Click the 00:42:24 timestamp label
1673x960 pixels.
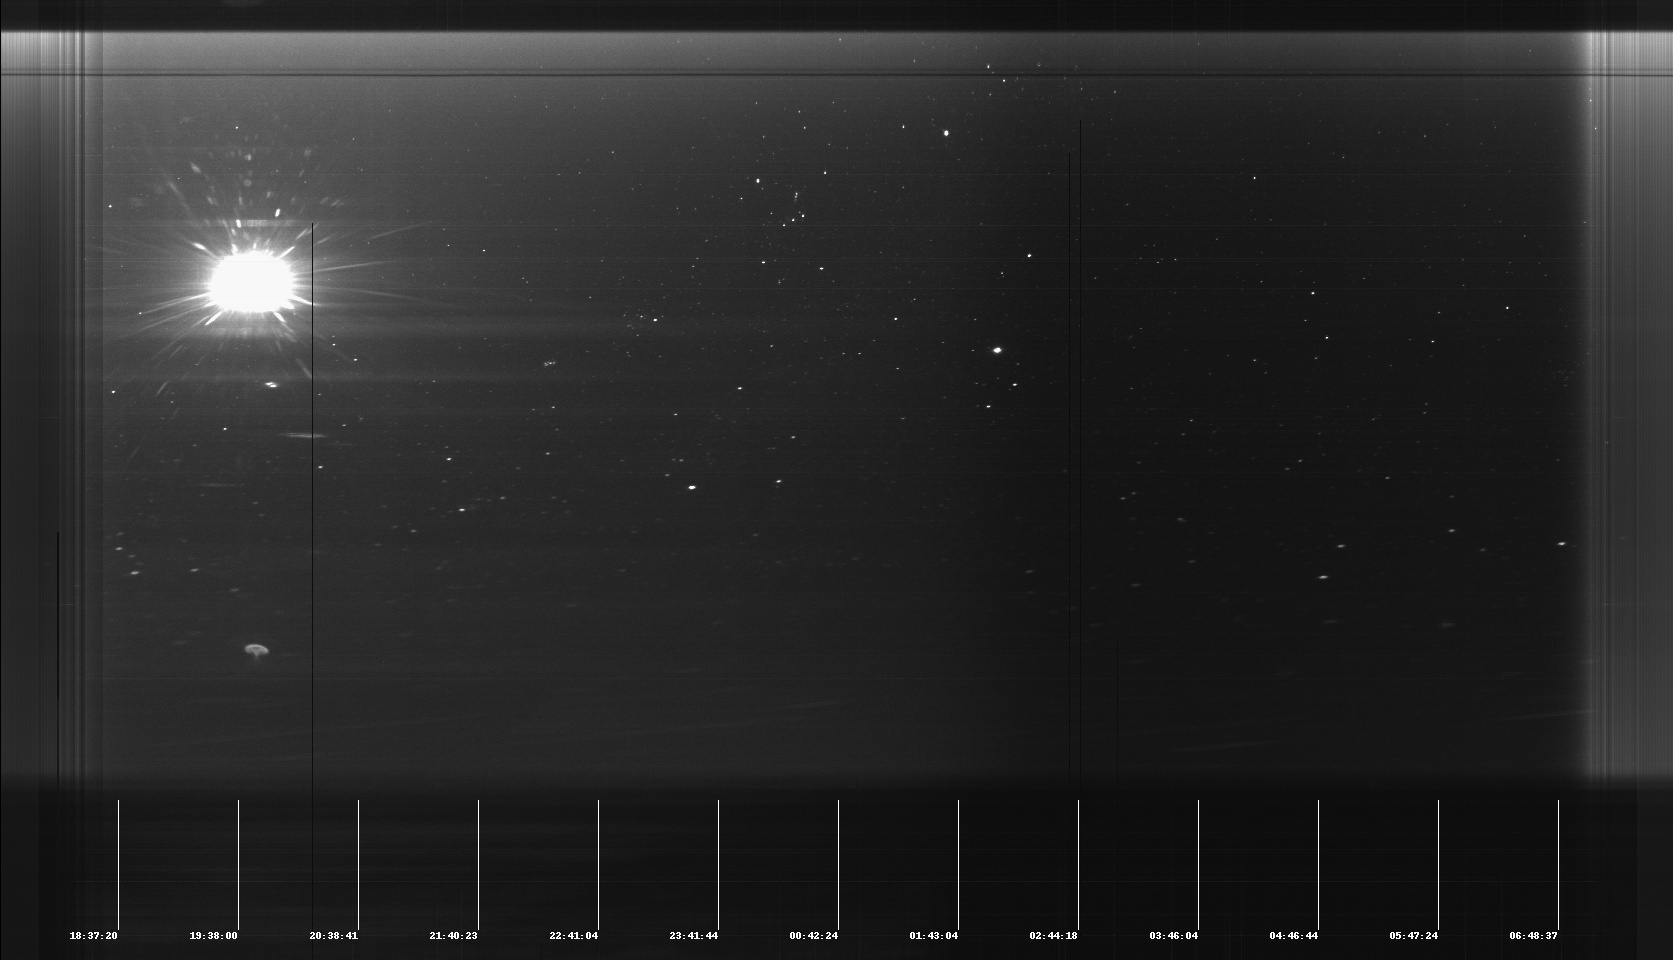[x=813, y=936]
